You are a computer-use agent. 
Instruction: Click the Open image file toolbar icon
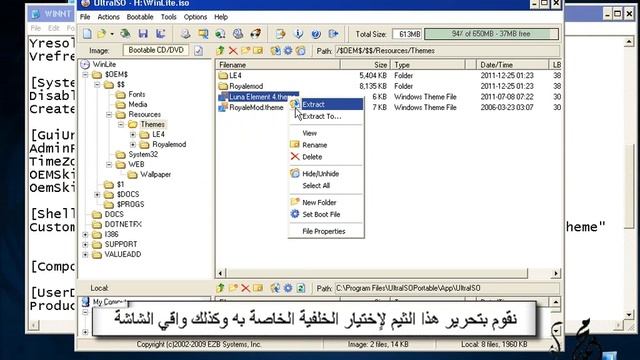tap(101, 34)
